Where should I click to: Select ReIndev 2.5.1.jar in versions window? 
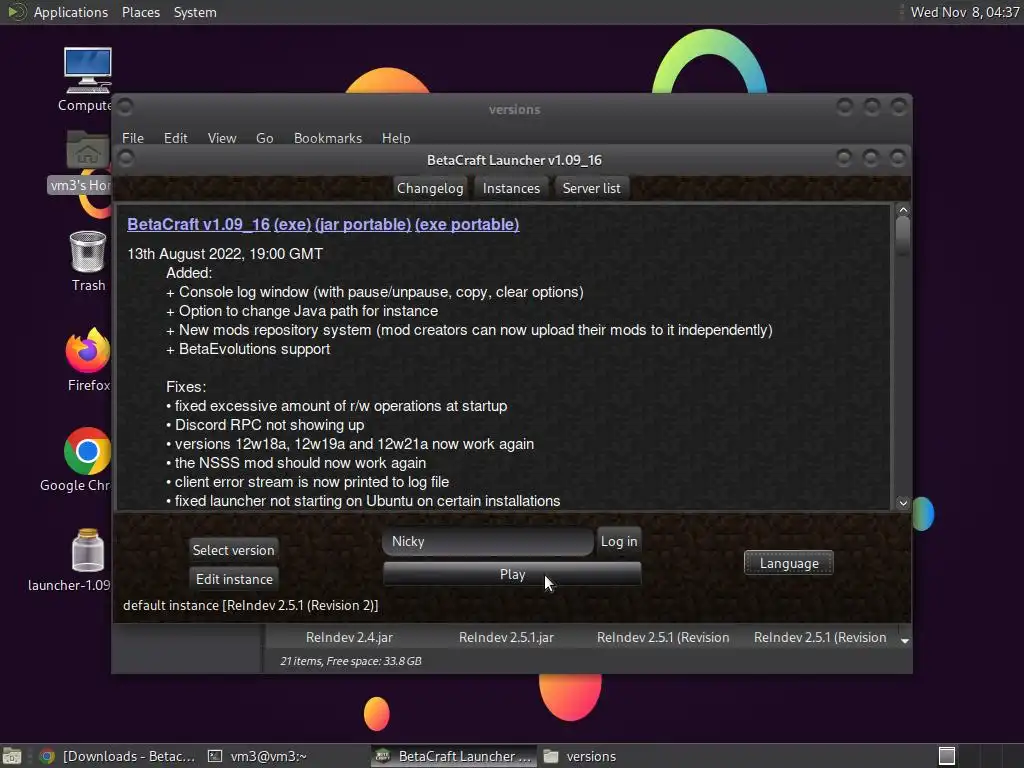tap(506, 637)
